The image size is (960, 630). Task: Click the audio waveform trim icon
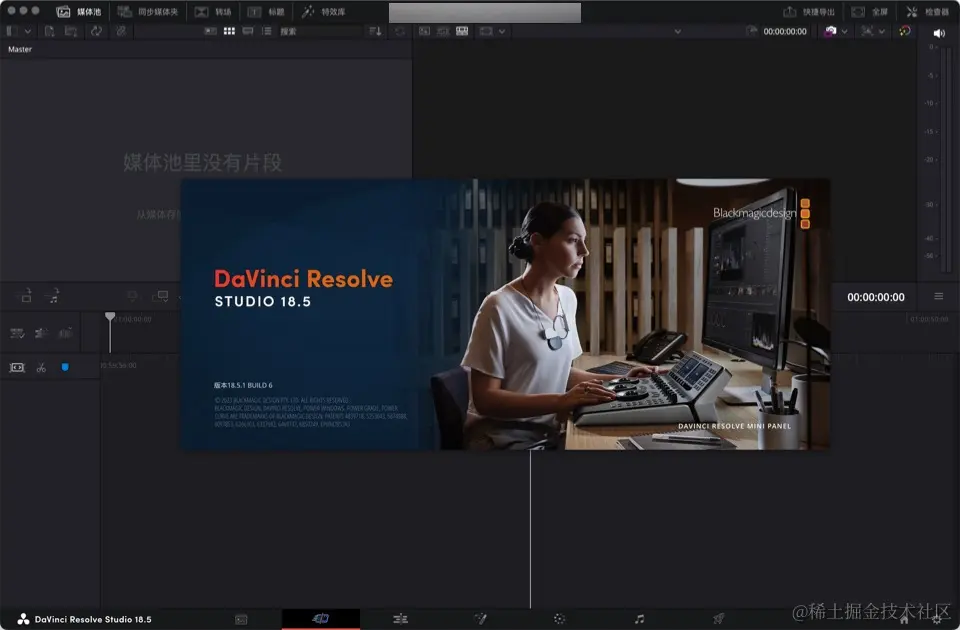pos(65,333)
